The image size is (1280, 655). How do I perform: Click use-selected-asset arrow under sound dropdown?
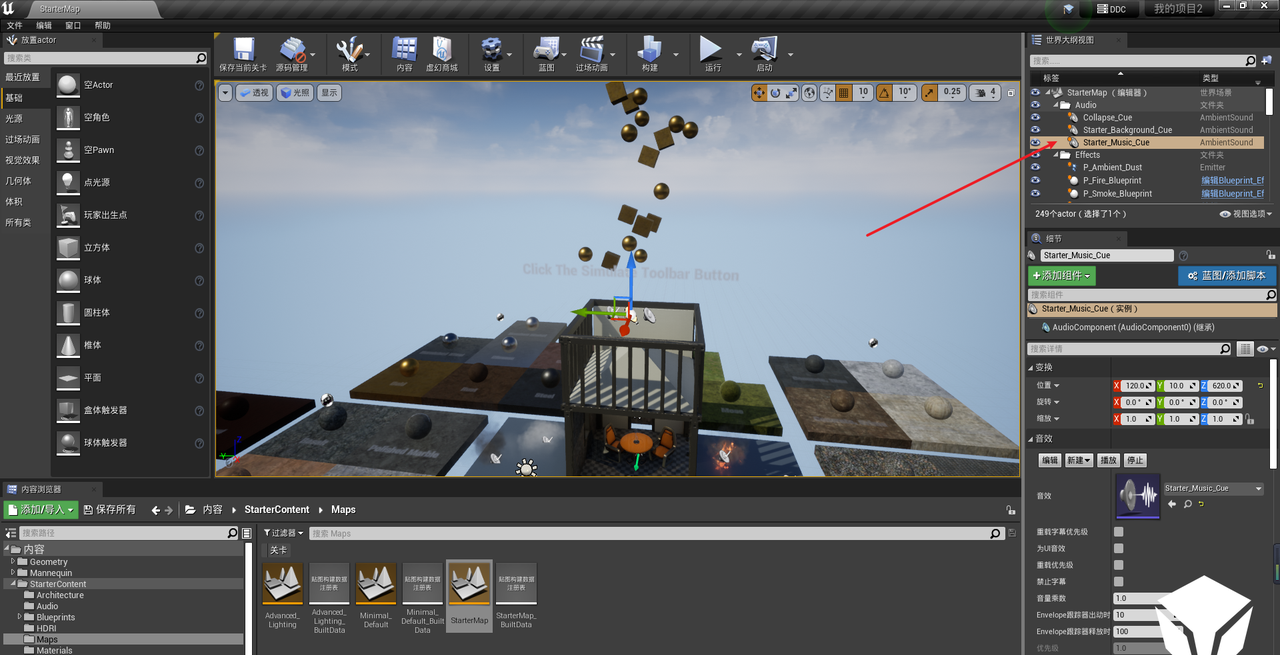tap(1172, 504)
